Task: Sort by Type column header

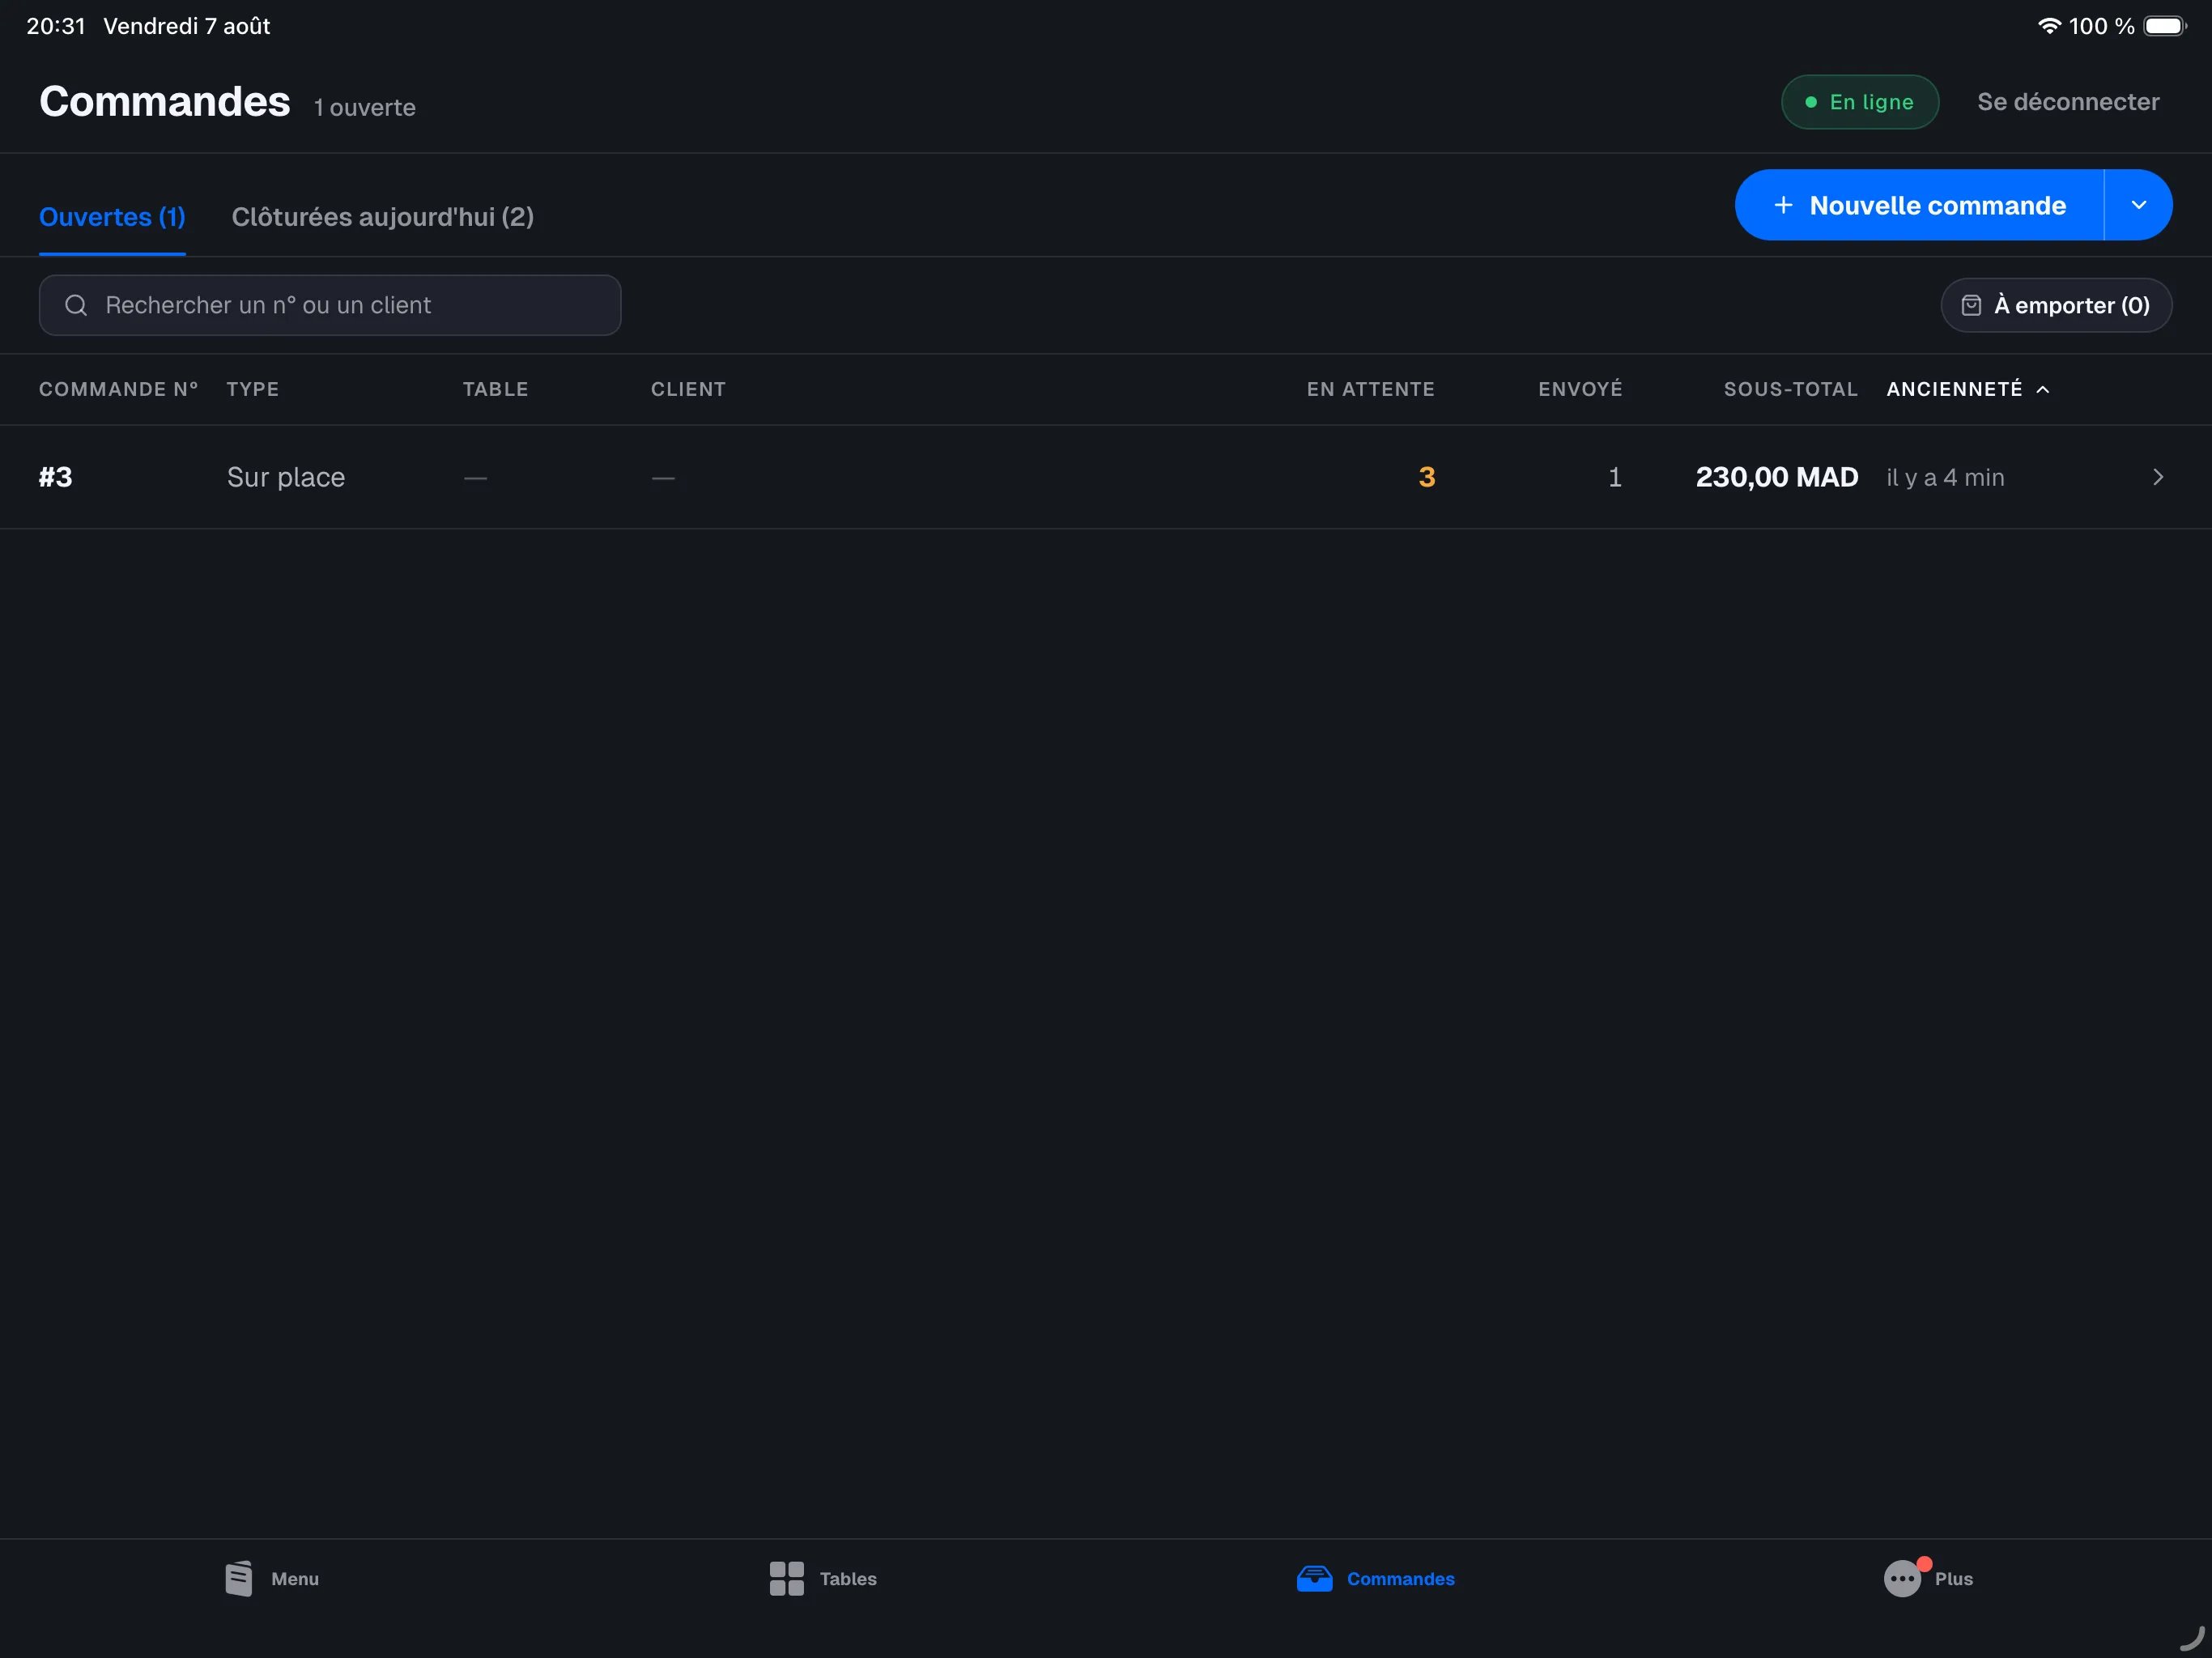Action: pos(252,389)
